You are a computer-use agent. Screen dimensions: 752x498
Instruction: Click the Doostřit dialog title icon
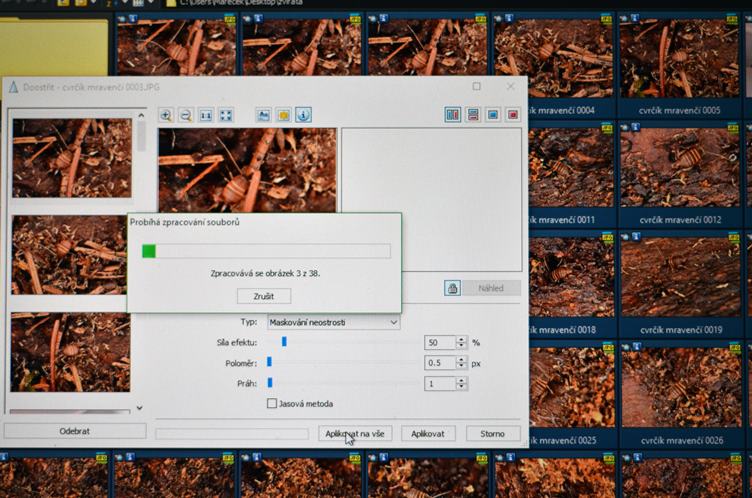[13, 87]
